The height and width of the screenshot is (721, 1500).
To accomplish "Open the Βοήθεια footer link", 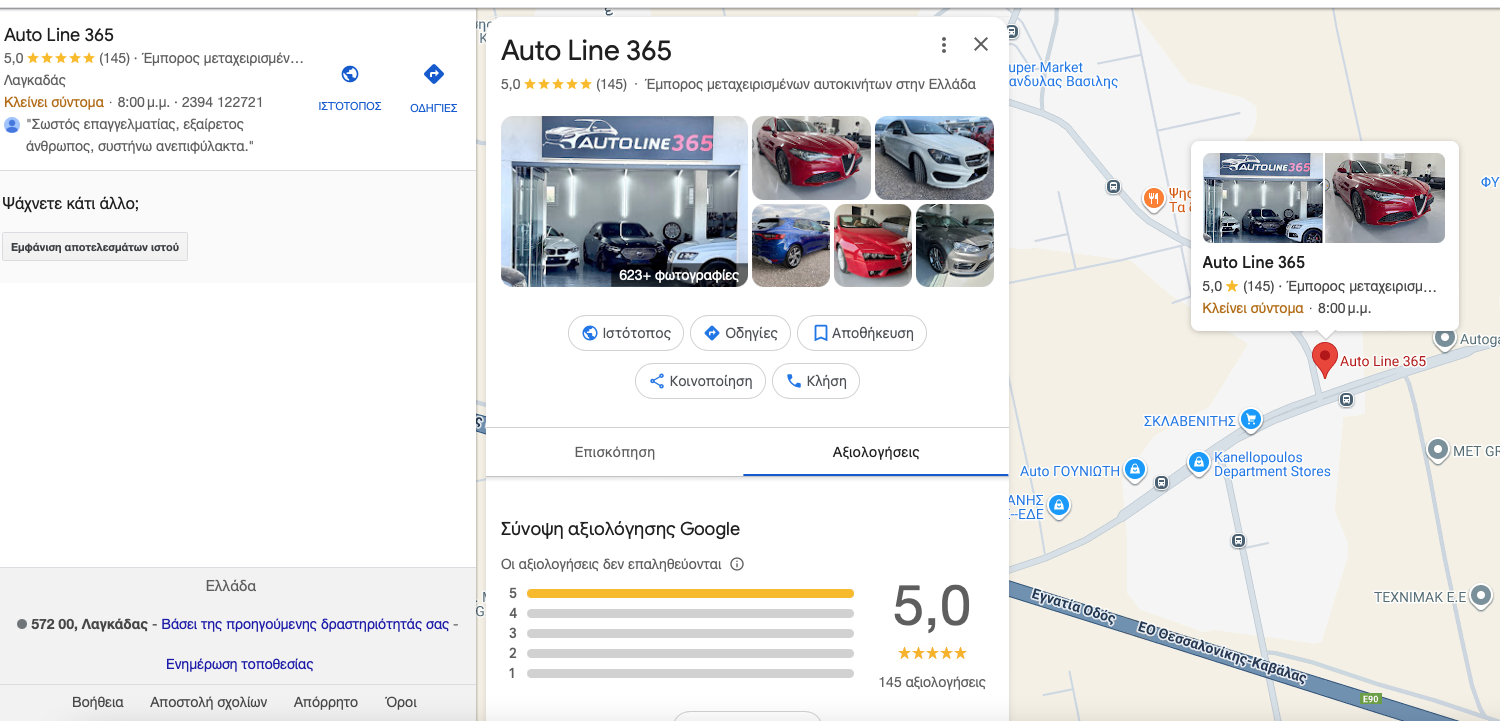I will coord(98,702).
